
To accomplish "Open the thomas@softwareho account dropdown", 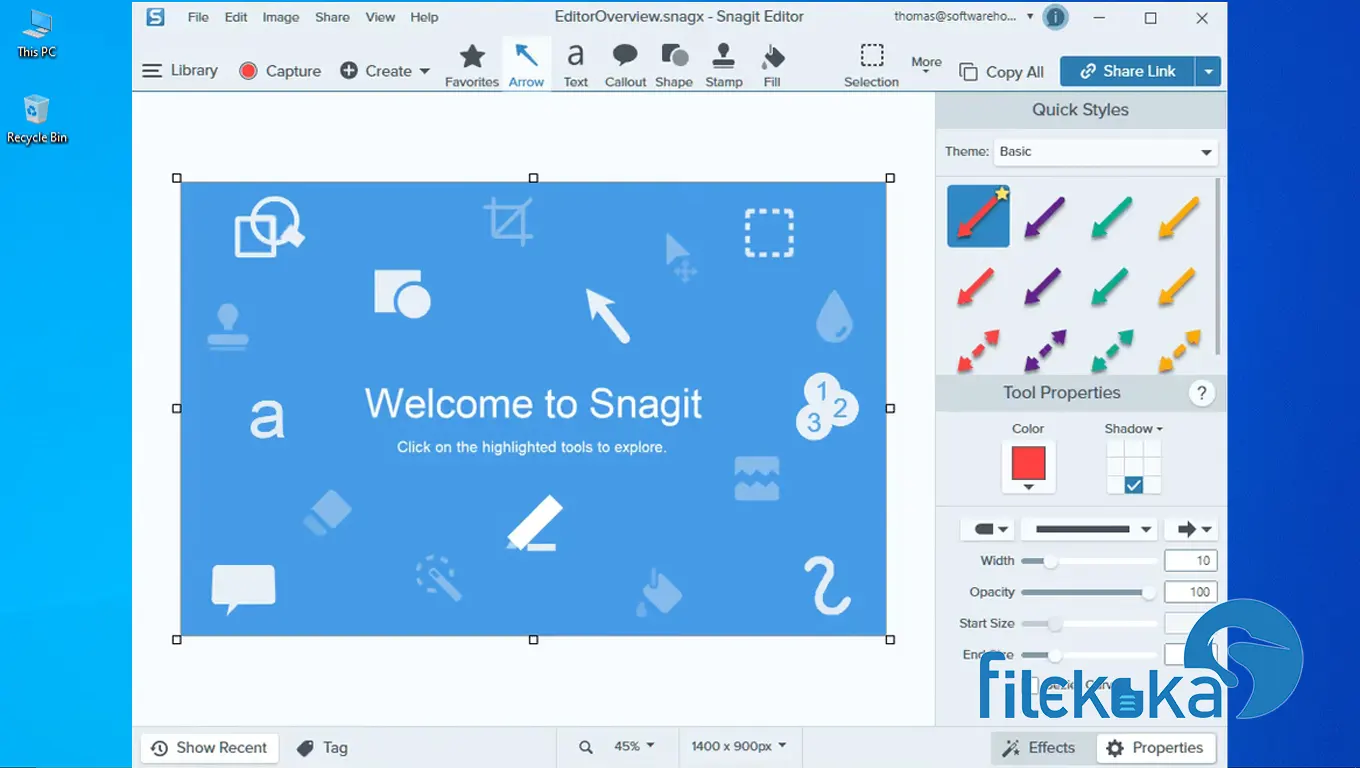I will pyautogui.click(x=964, y=16).
